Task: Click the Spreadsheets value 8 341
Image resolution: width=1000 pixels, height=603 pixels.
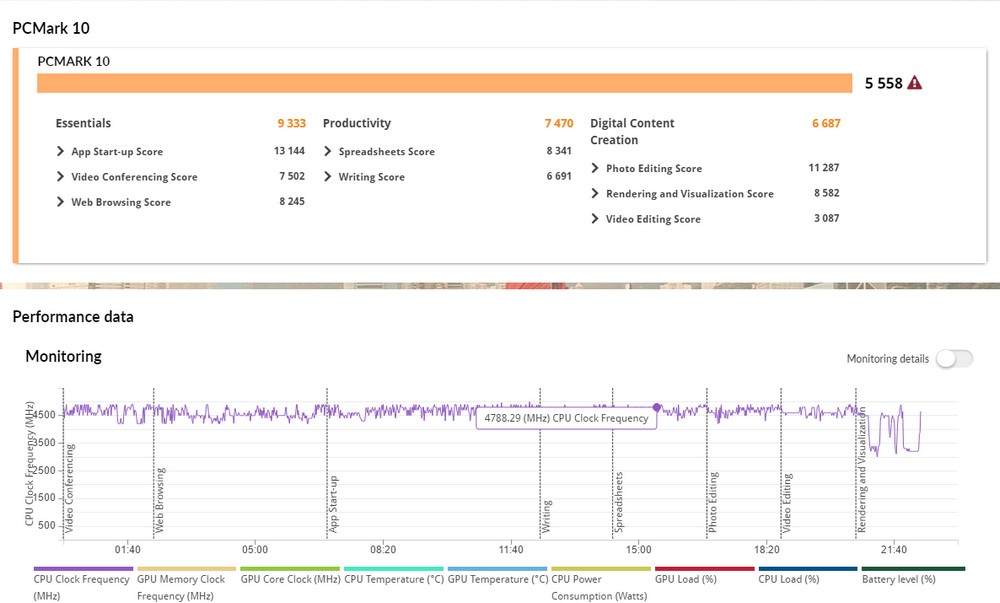Action: pos(559,151)
